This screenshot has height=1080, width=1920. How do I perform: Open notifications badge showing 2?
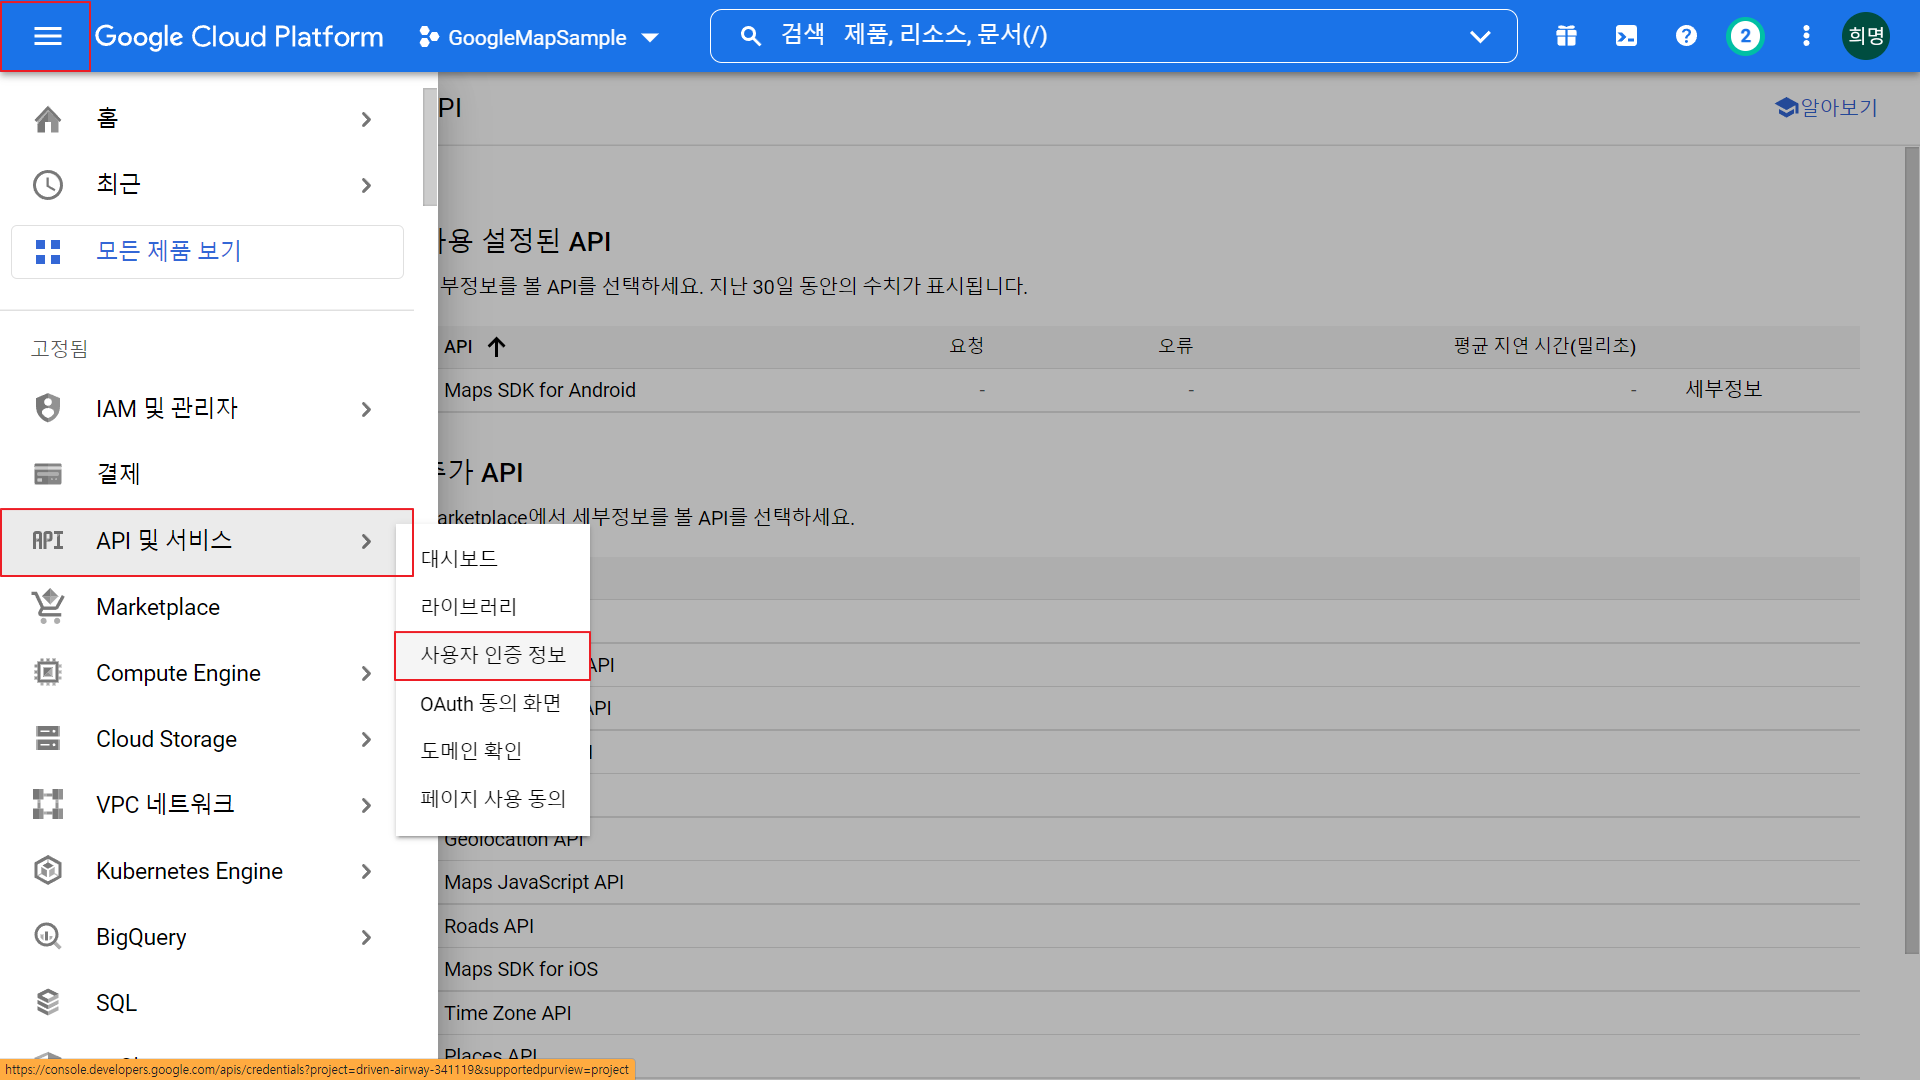pos(1745,36)
